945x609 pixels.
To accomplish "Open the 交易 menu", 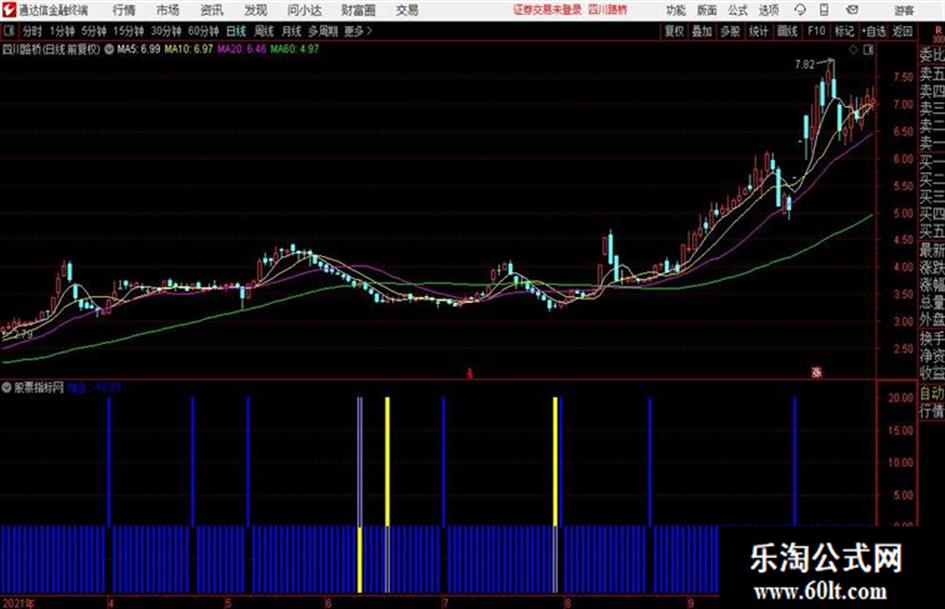I will click(x=407, y=10).
